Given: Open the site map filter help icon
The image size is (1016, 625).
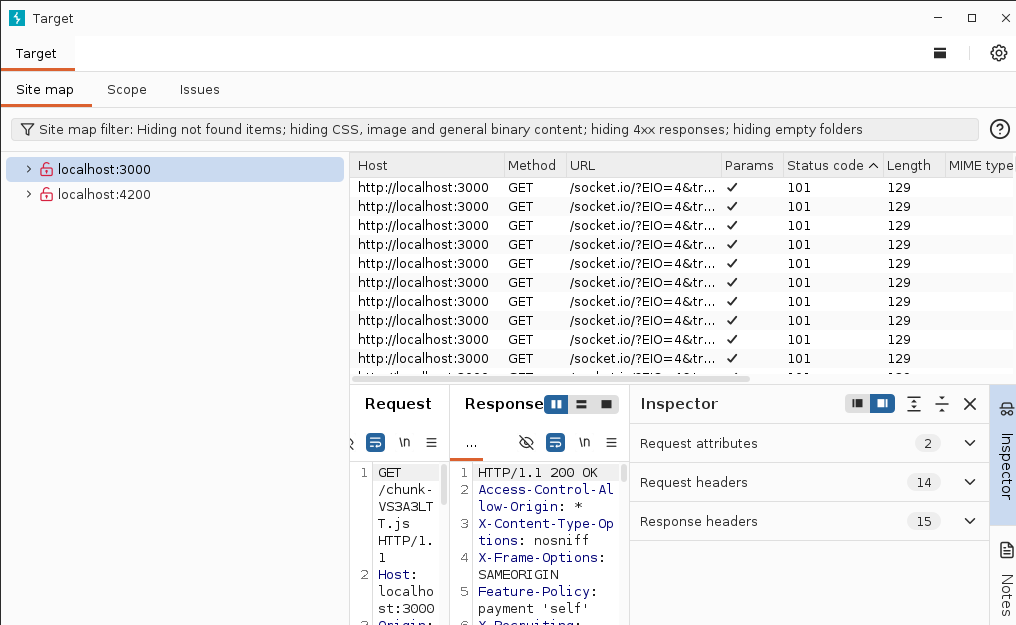Looking at the screenshot, I should coord(999,130).
